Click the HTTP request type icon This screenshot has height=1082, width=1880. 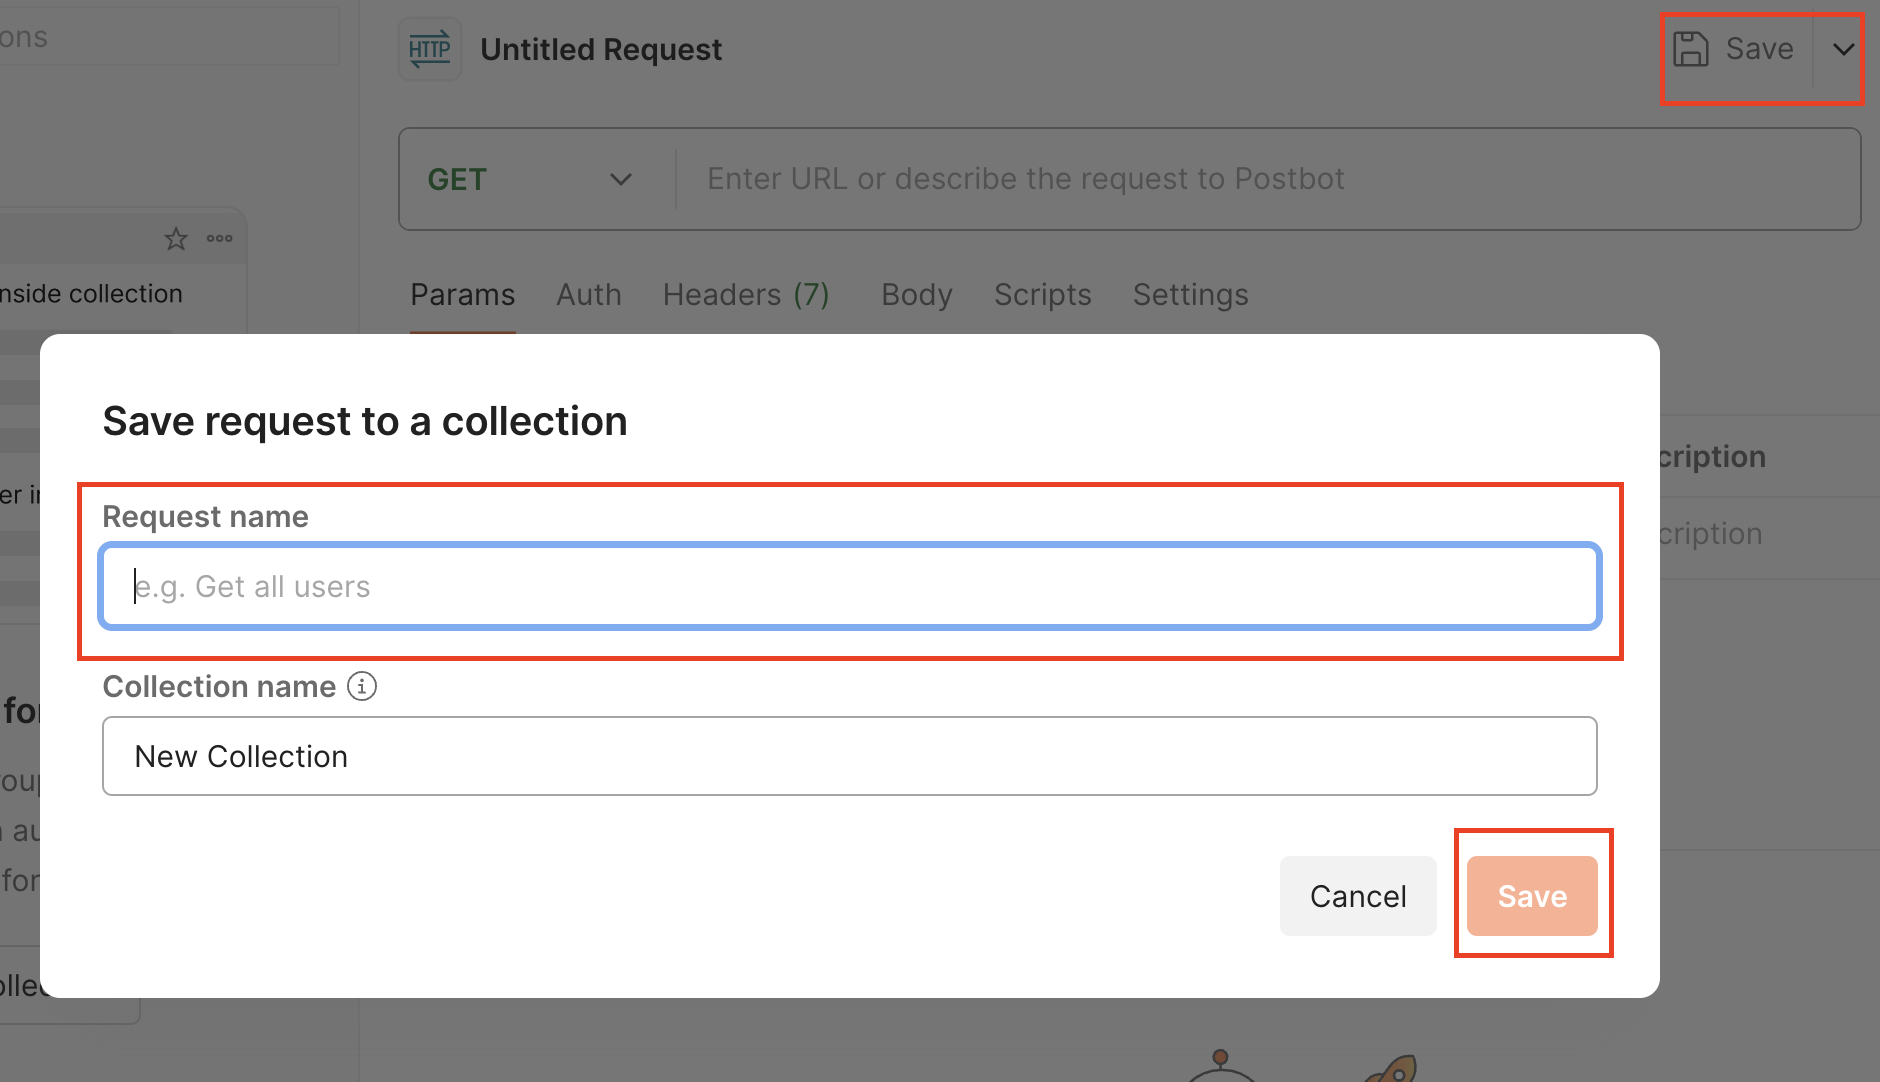430,49
